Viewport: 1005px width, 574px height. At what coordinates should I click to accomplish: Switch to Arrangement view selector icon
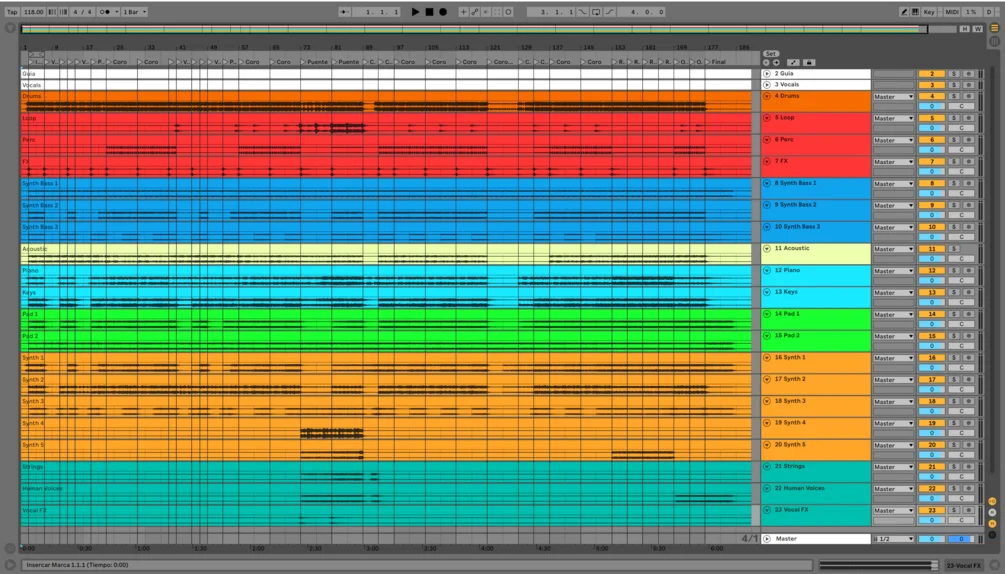tap(995, 28)
